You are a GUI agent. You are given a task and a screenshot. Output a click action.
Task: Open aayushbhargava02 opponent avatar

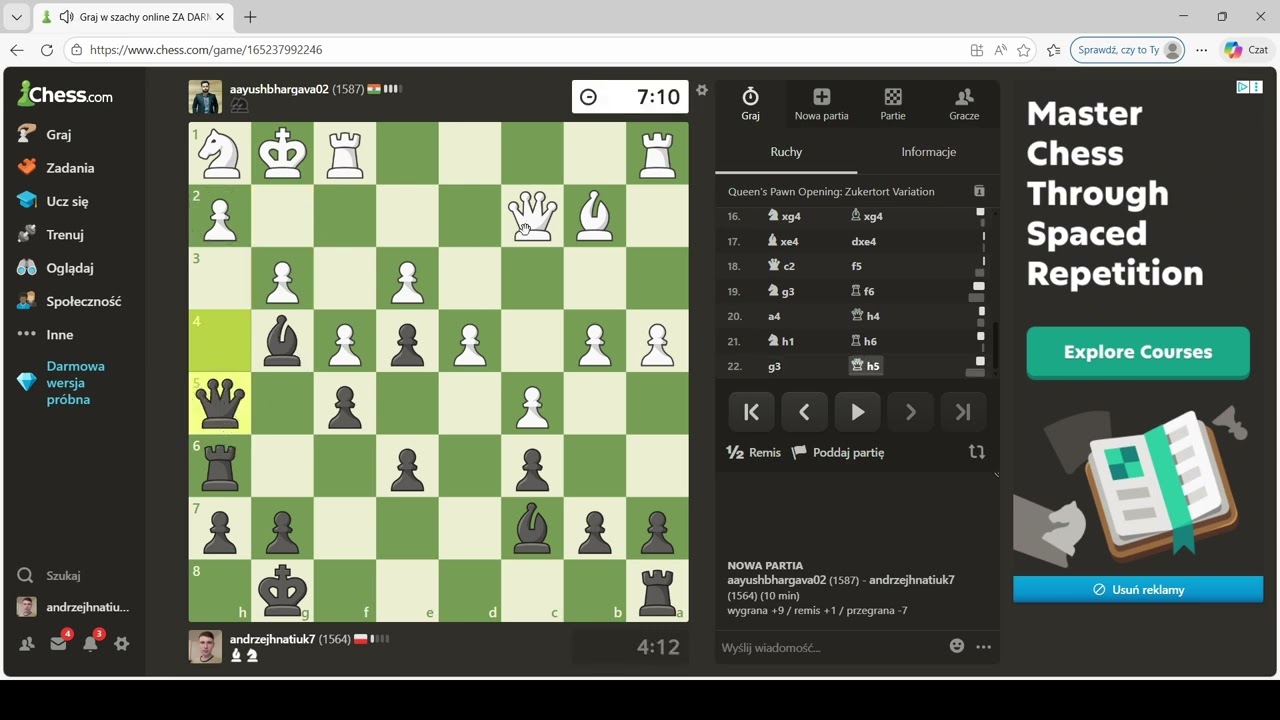pos(205,97)
